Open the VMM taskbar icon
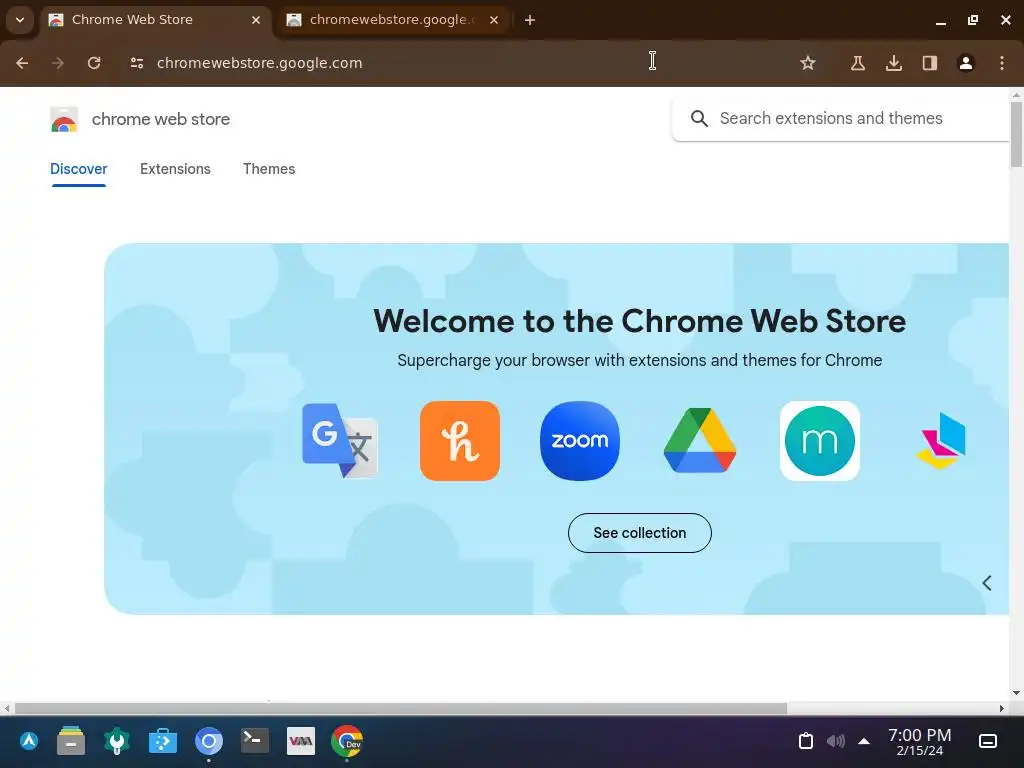The width and height of the screenshot is (1024, 768). tap(301, 741)
